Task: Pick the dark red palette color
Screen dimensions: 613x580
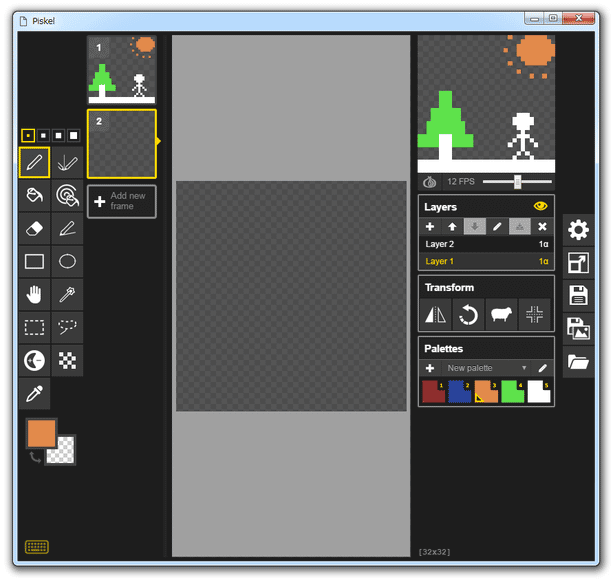Action: click(434, 392)
